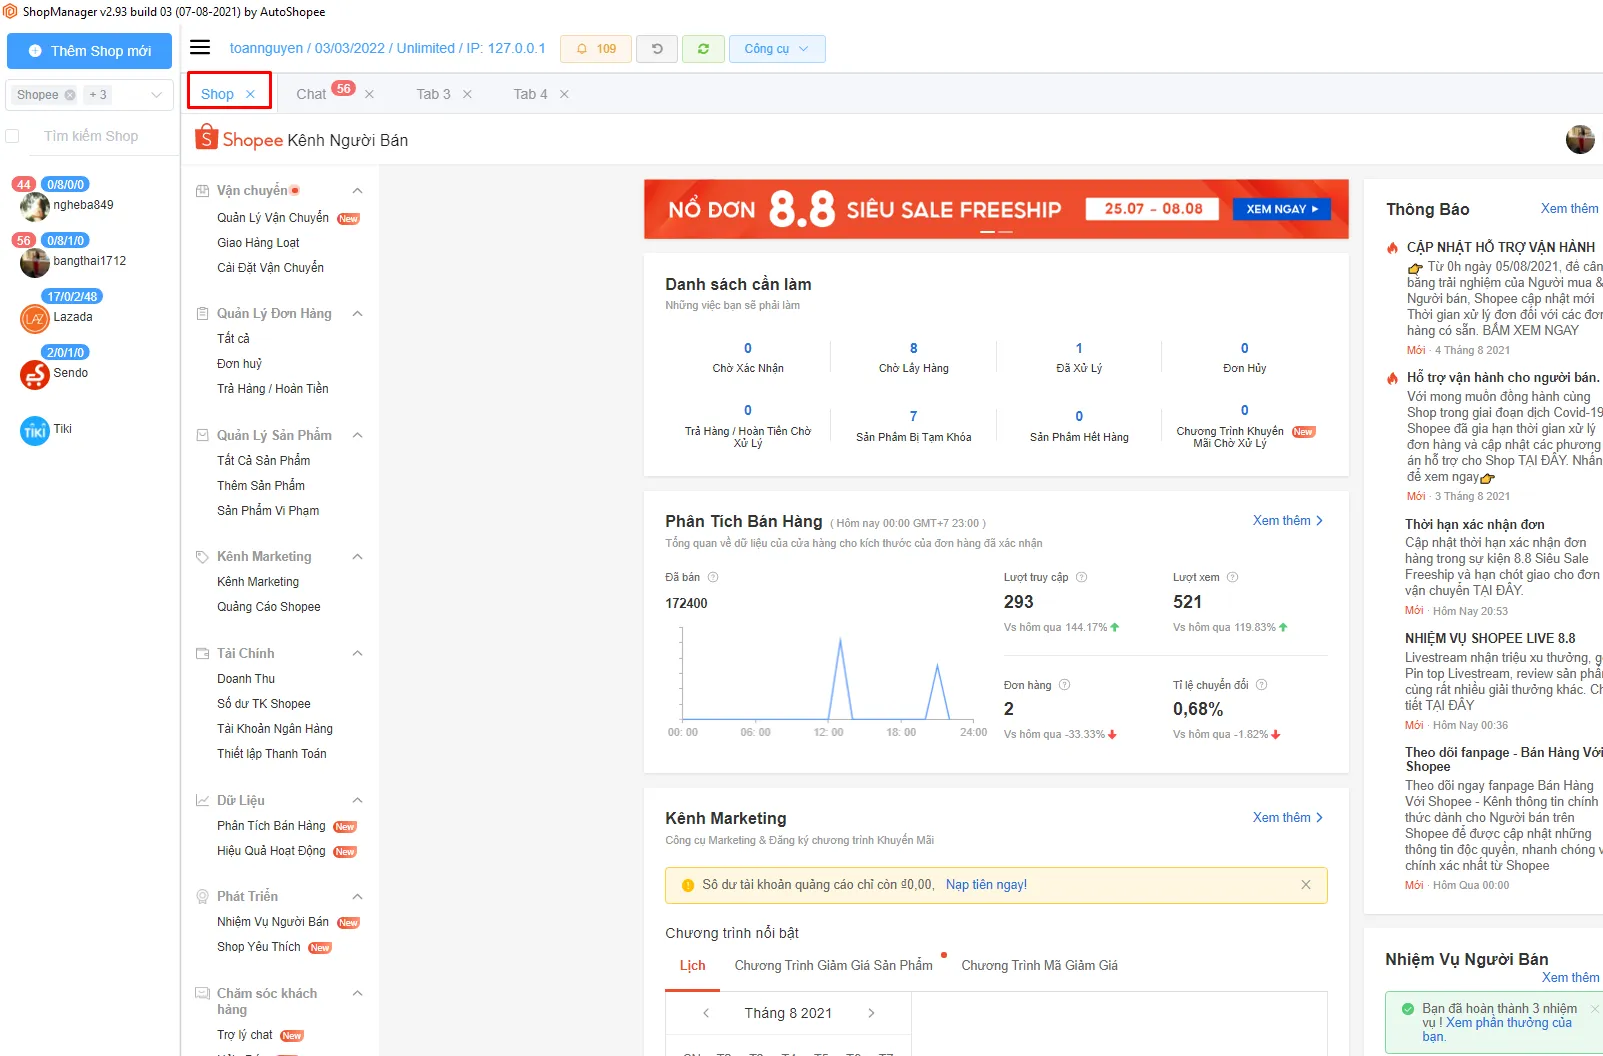
Task: Collapse the Kênh Marketing sidebar section
Action: [357, 557]
